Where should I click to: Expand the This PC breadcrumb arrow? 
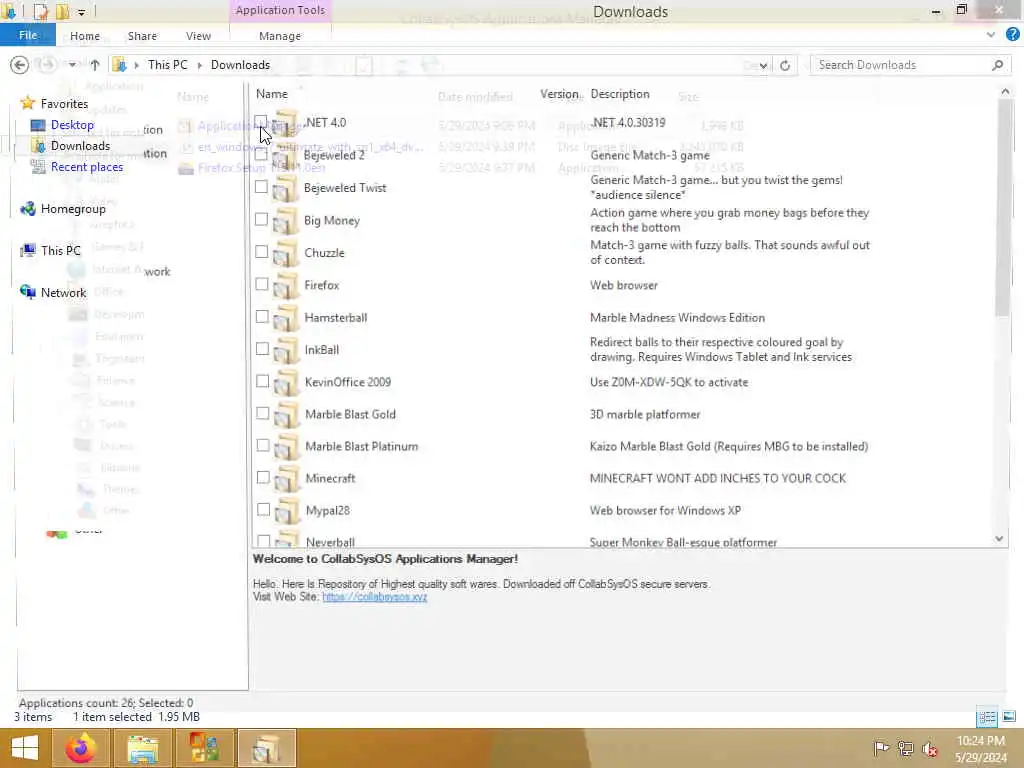pos(199,65)
